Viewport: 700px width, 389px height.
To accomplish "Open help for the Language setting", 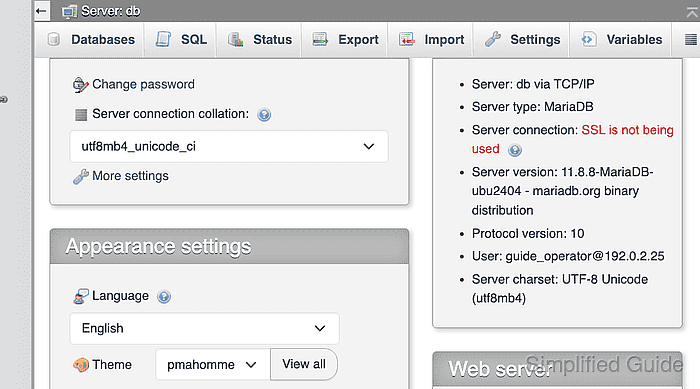I will 164,297.
